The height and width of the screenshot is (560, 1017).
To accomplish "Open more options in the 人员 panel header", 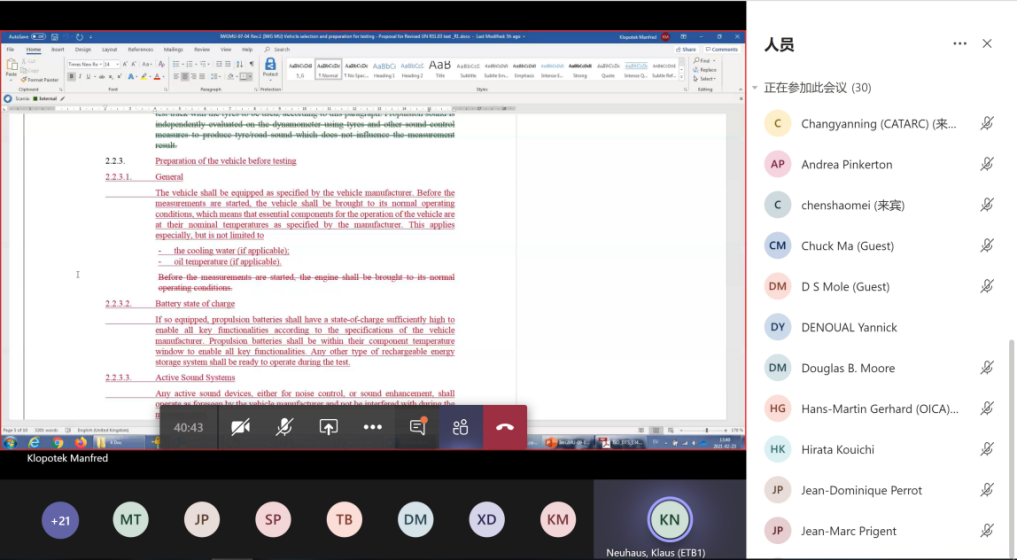I will 960,44.
